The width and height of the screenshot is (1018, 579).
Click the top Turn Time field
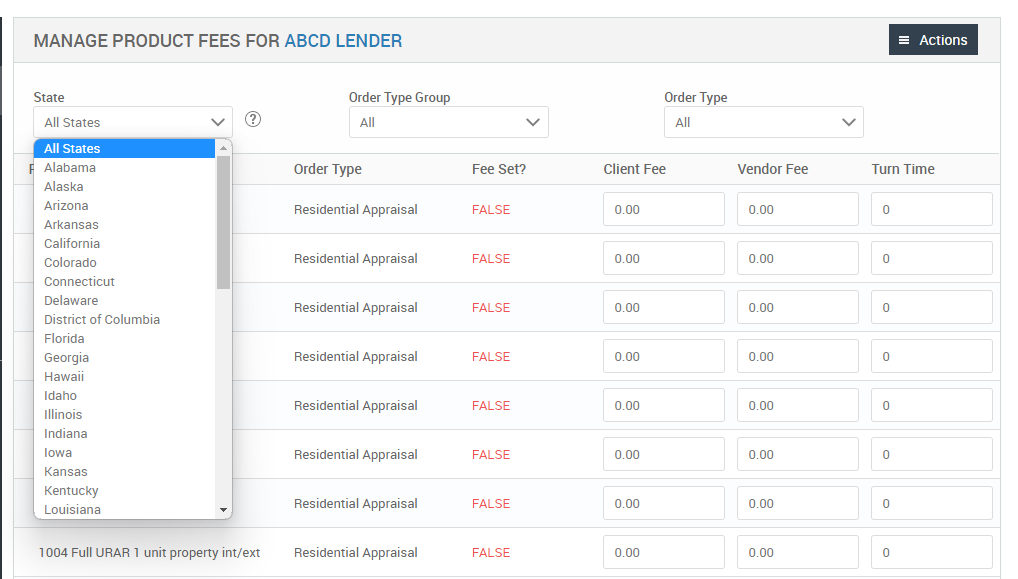point(931,209)
